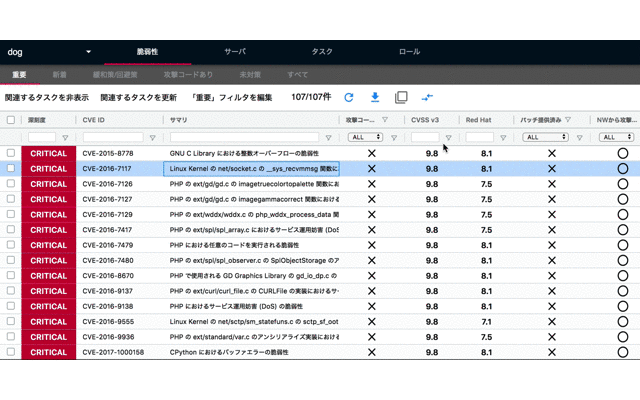This screenshot has width=640, height=400.
Task: Click patch X mark for CVE-2016-9137 row
Action: 552,291
